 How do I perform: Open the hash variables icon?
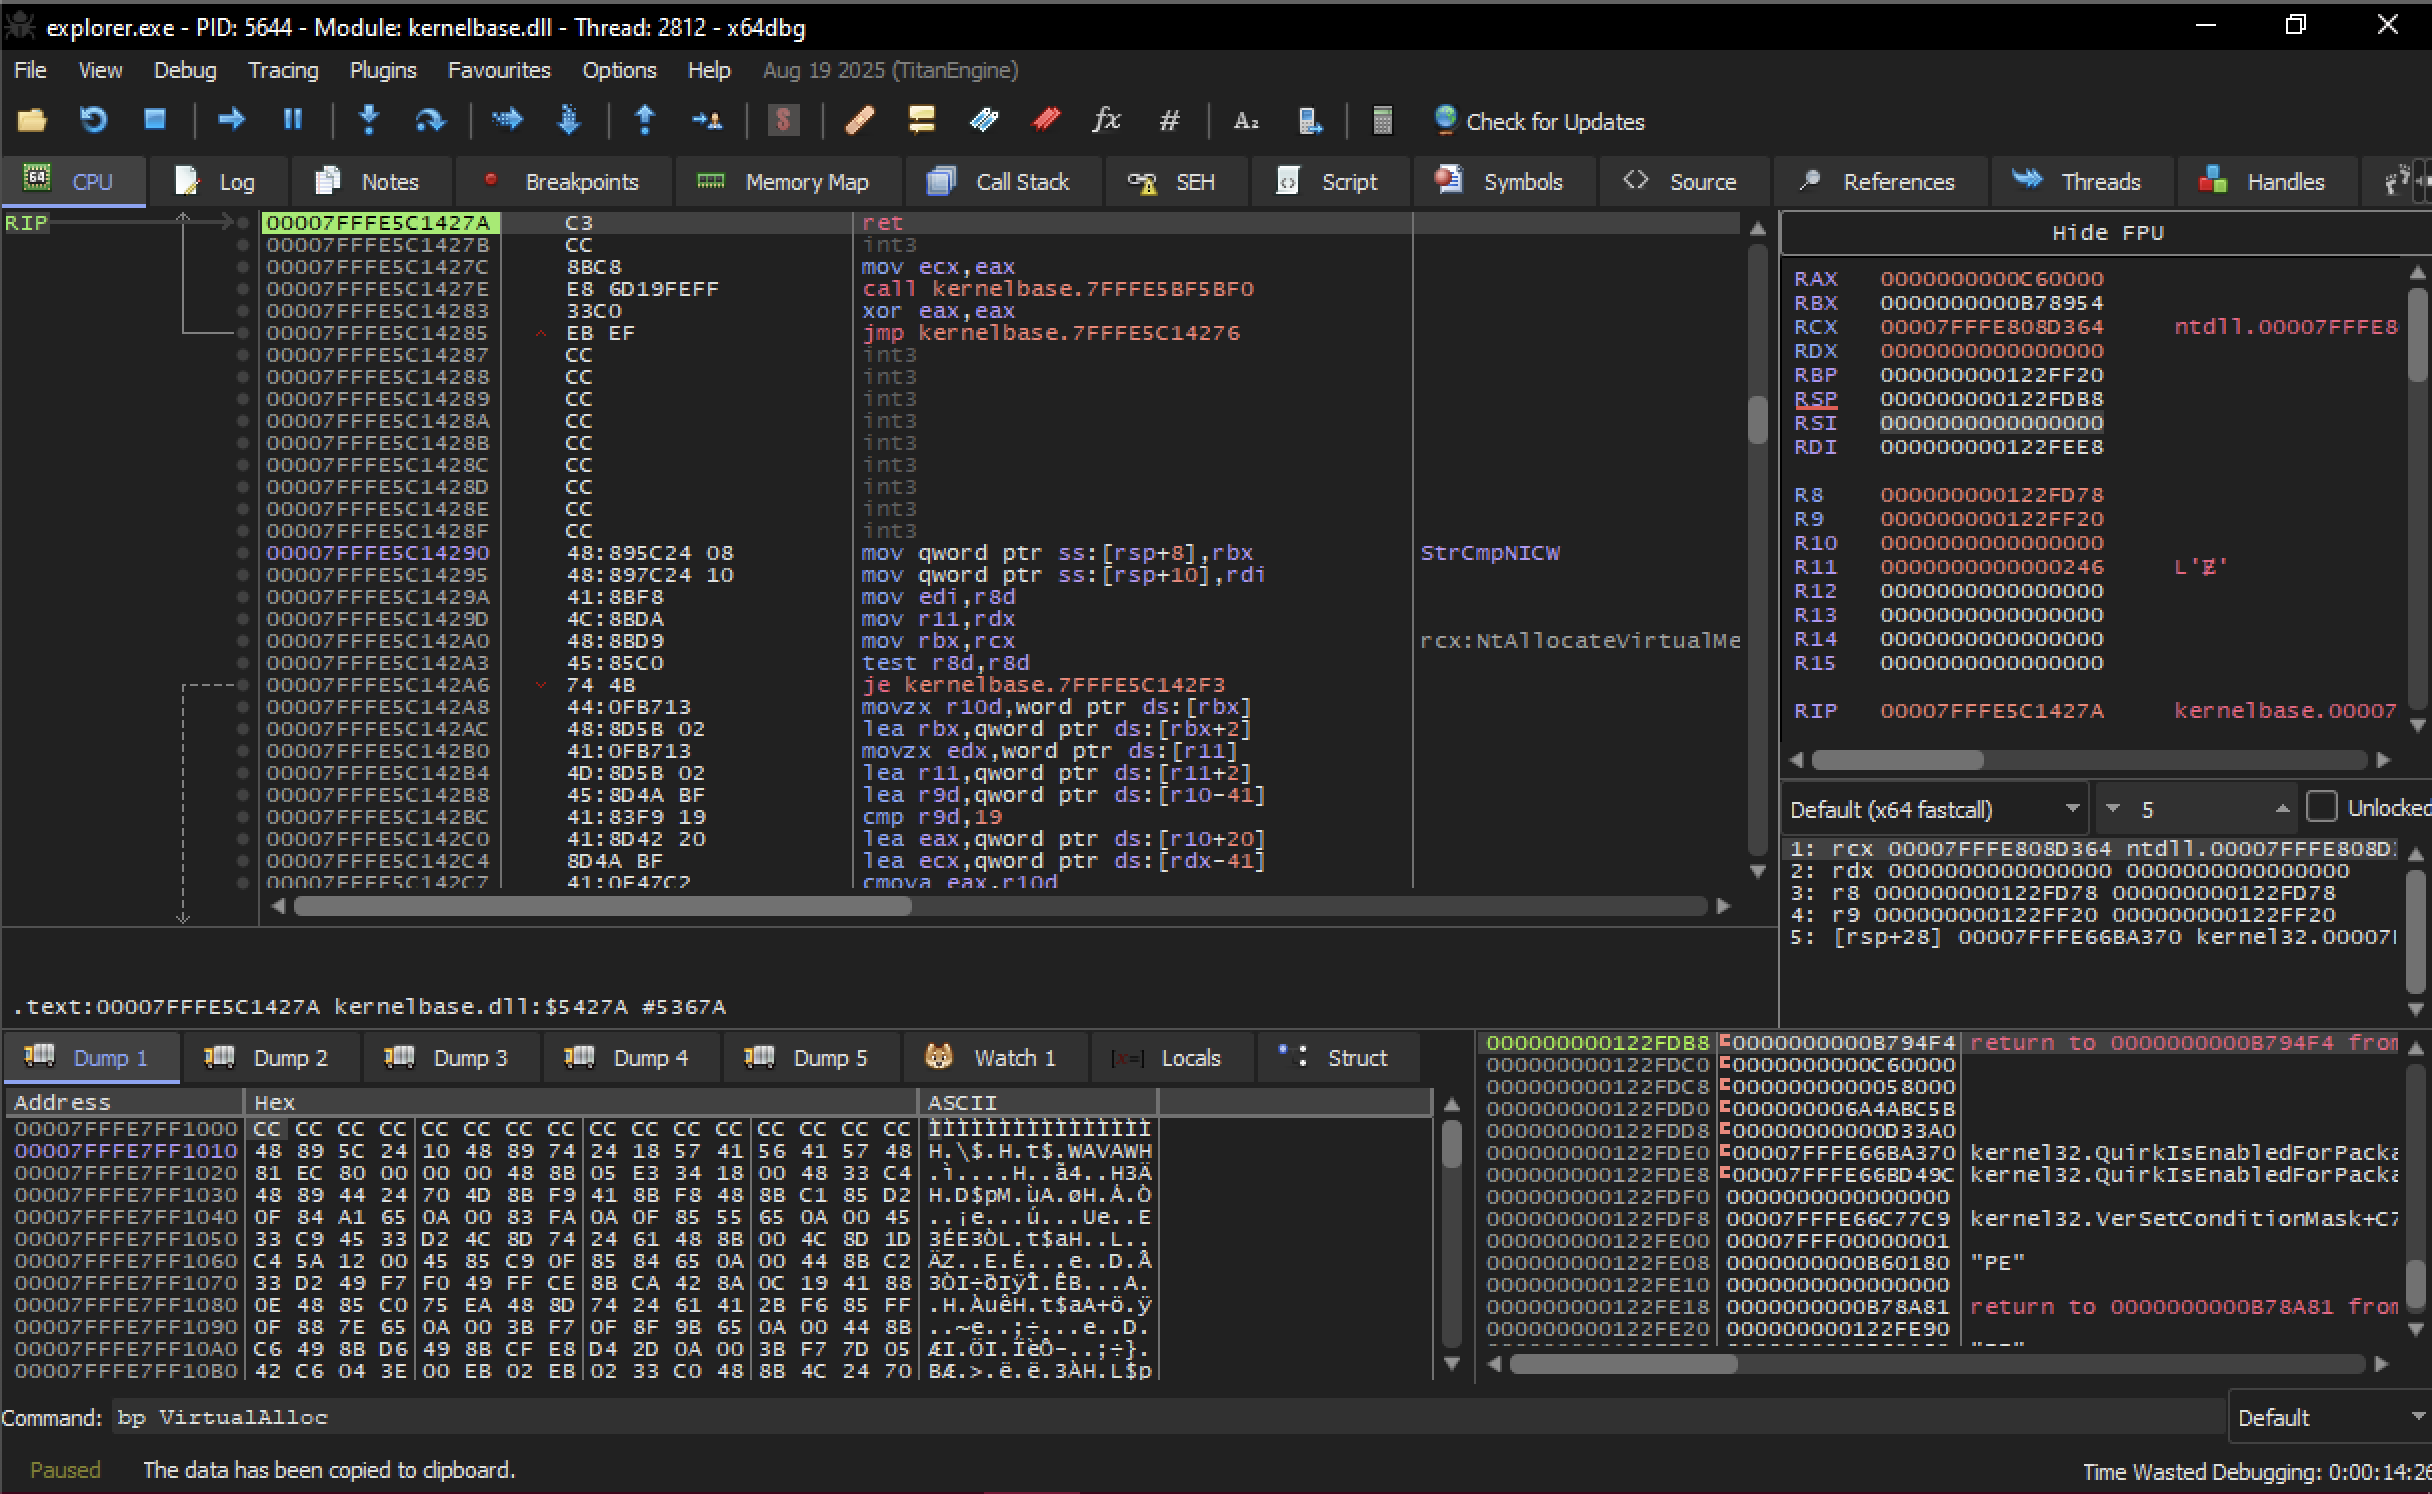(x=1169, y=121)
